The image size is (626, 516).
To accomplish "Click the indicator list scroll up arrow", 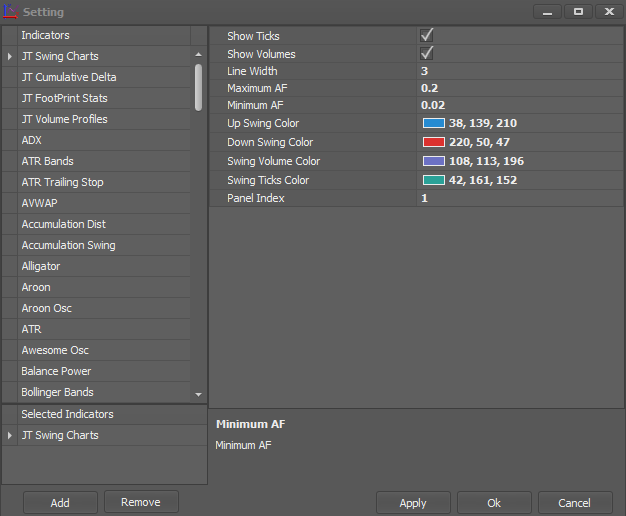I will point(198,54).
